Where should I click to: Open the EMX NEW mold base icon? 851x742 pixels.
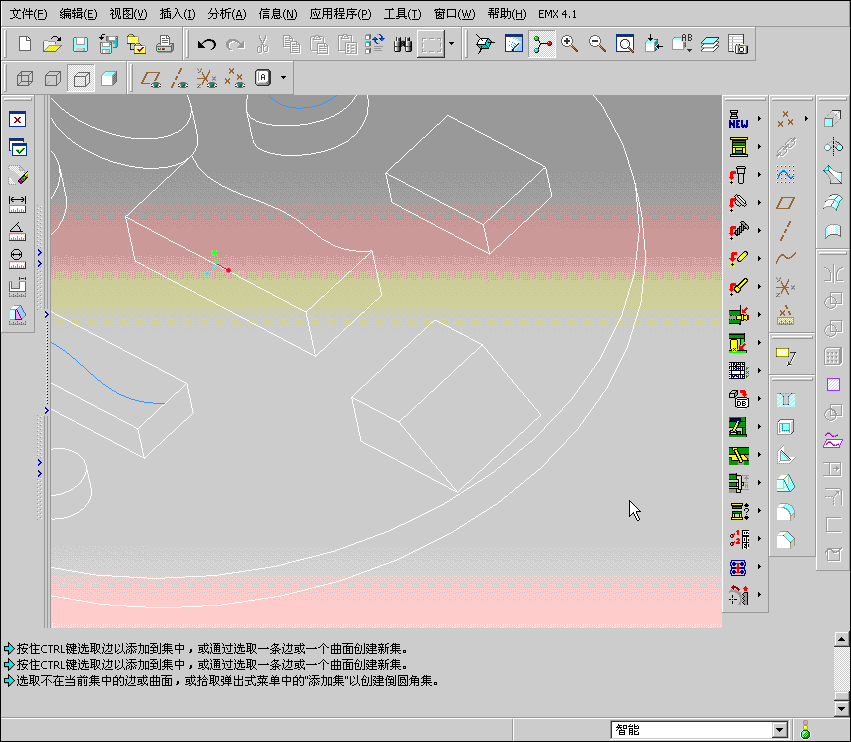tap(739, 119)
